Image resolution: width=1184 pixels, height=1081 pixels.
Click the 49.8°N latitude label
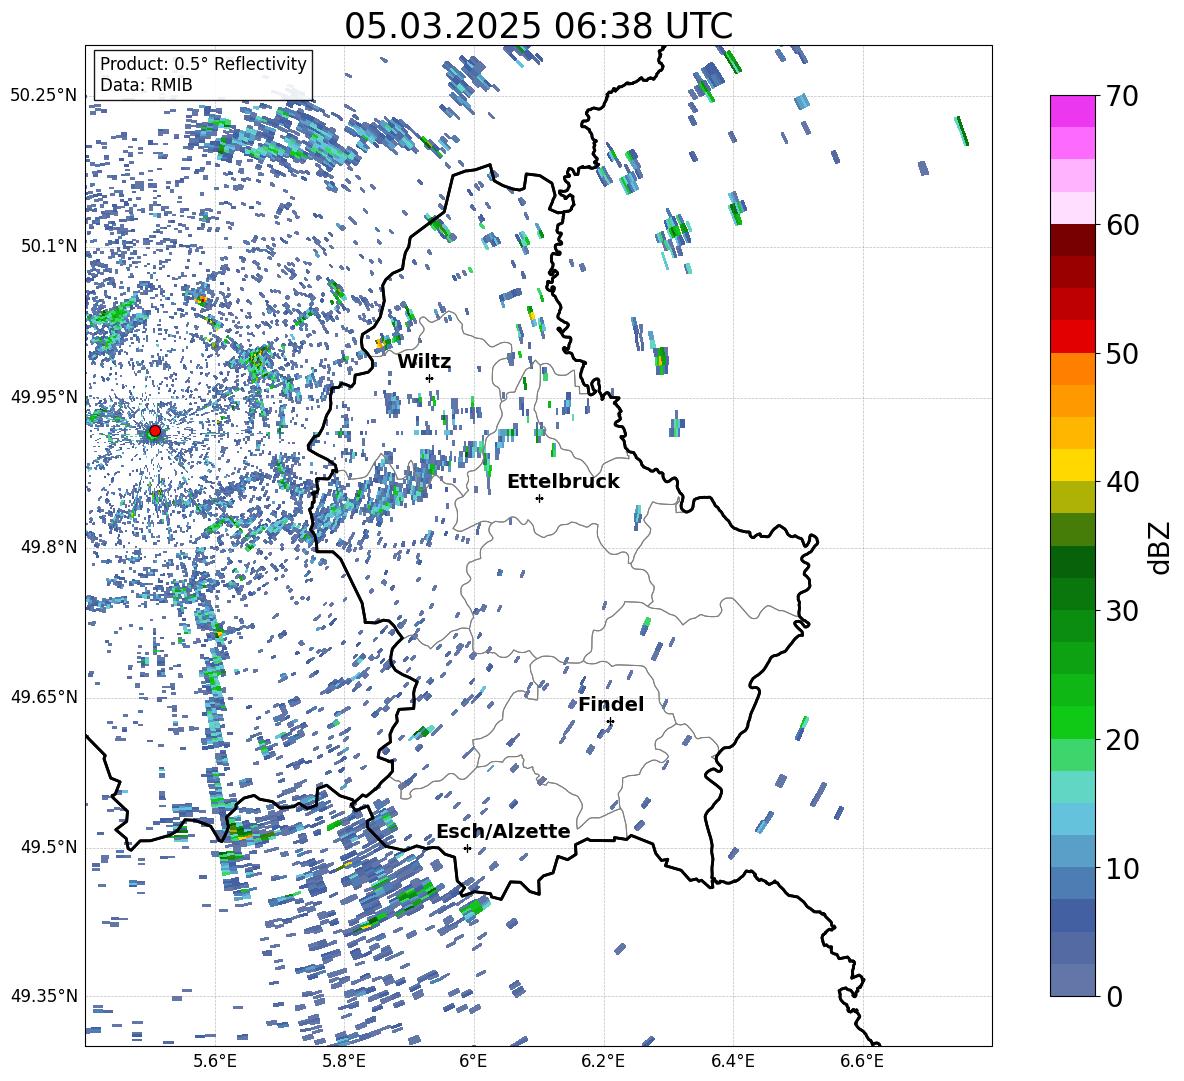[x=49, y=547]
